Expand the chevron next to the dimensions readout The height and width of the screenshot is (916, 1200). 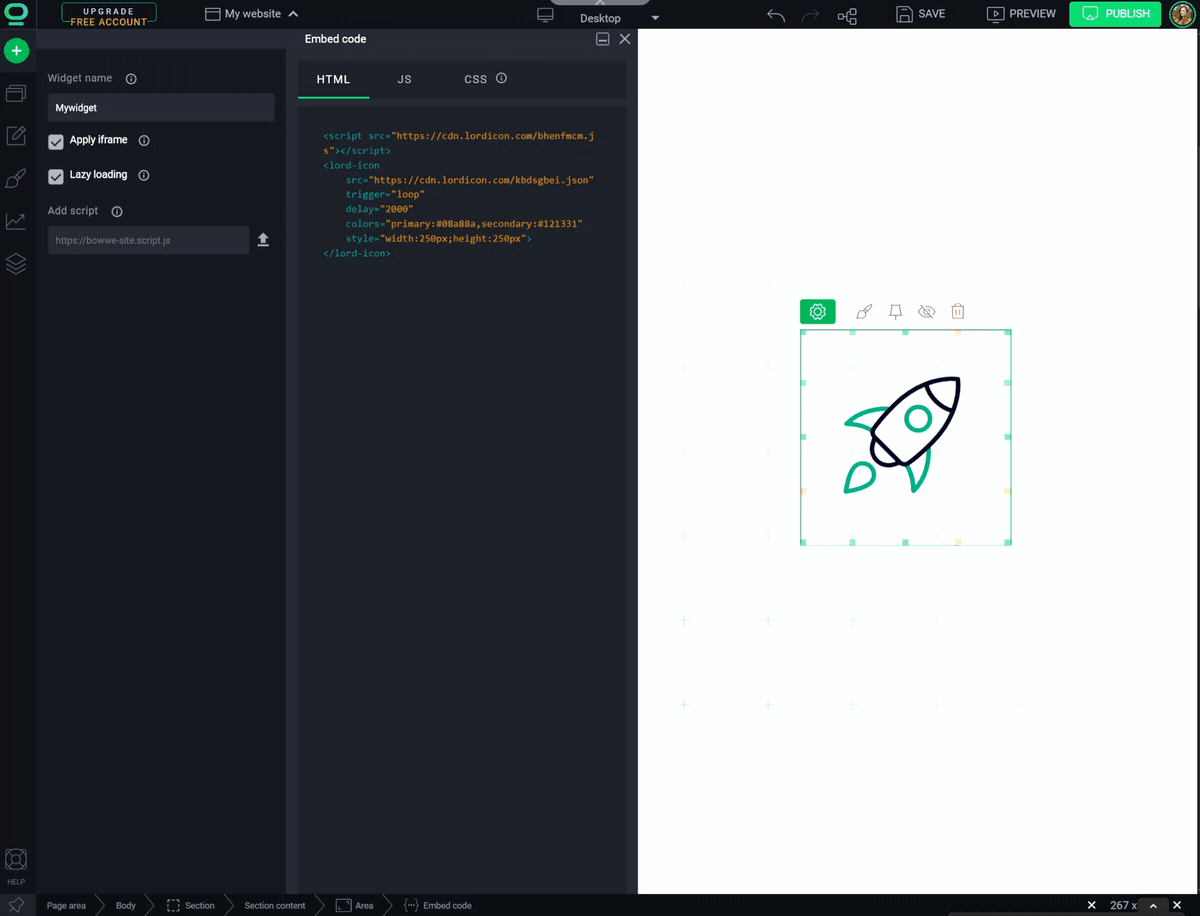click(1153, 905)
